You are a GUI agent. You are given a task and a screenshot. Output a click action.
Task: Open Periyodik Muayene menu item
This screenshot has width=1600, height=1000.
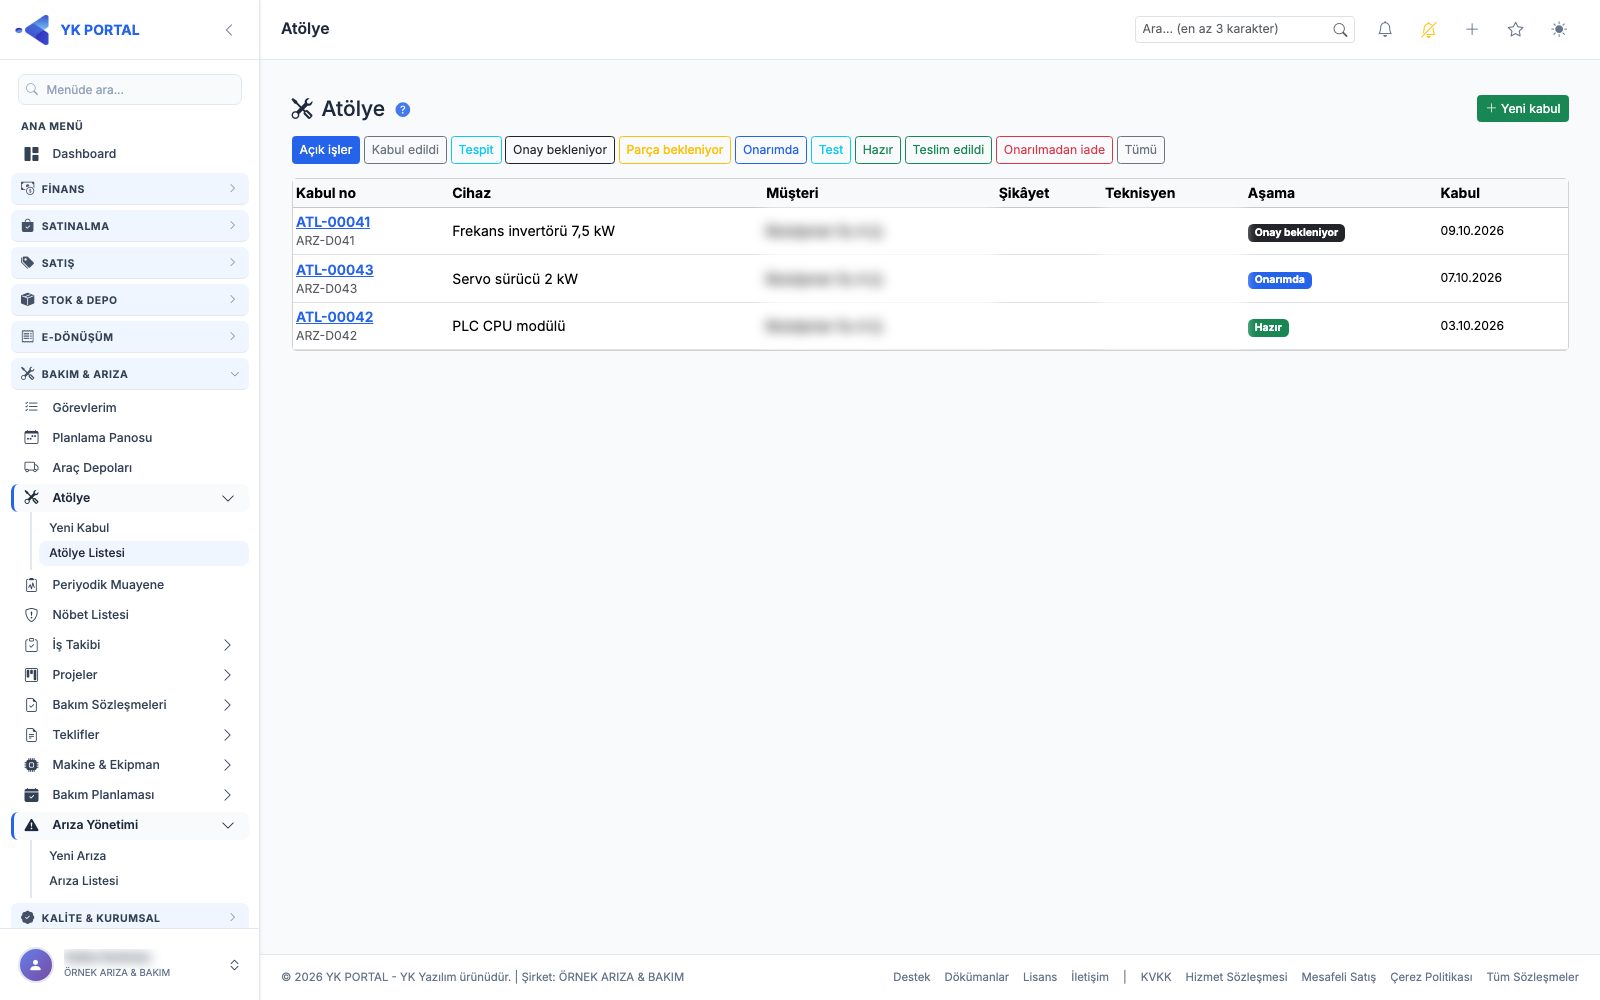click(130, 585)
